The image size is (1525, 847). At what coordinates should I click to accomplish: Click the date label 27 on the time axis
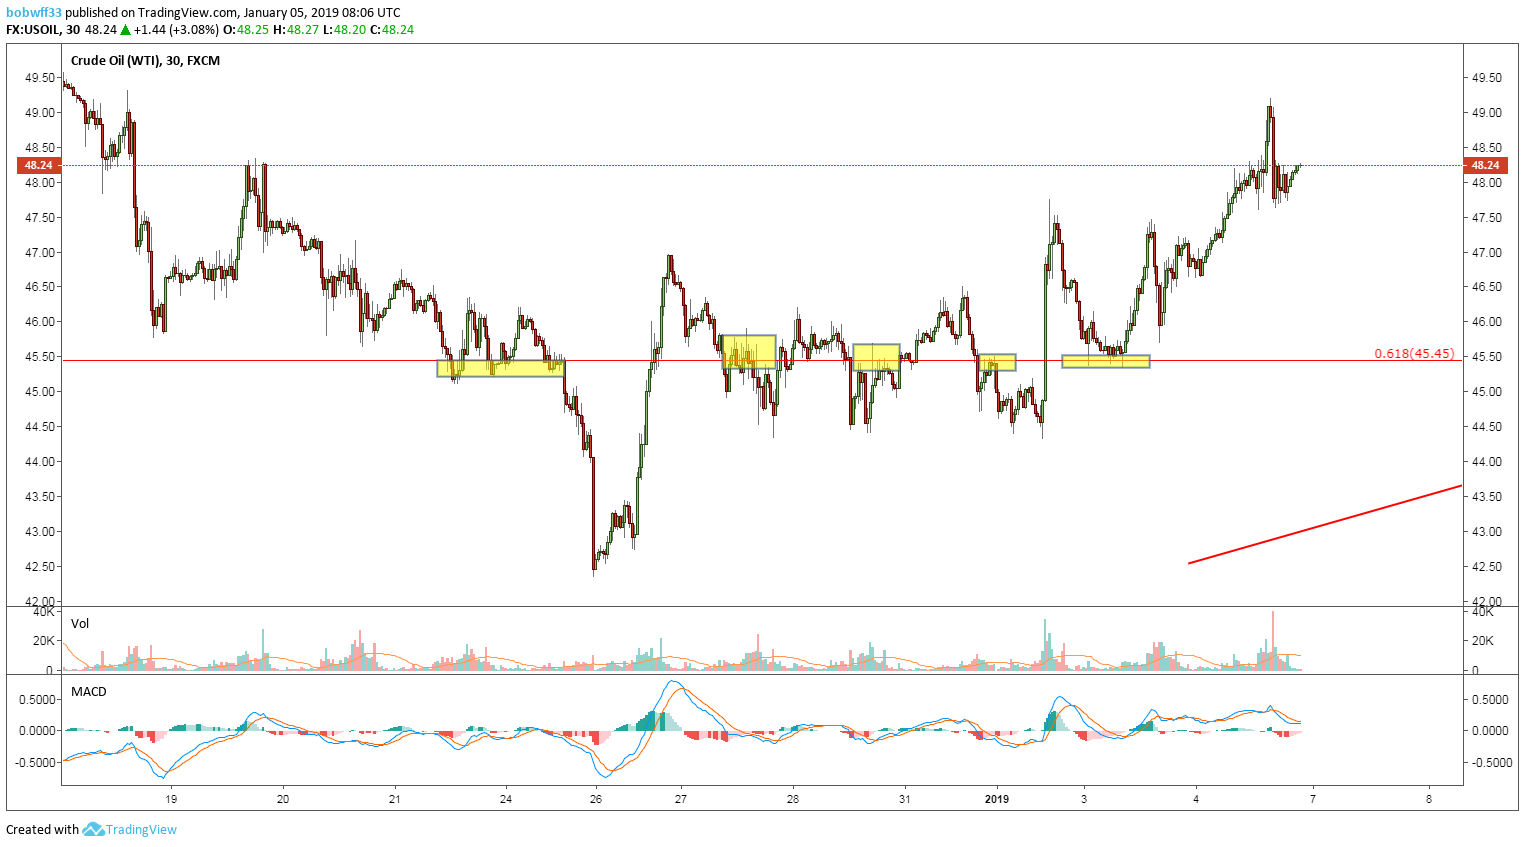tap(681, 799)
